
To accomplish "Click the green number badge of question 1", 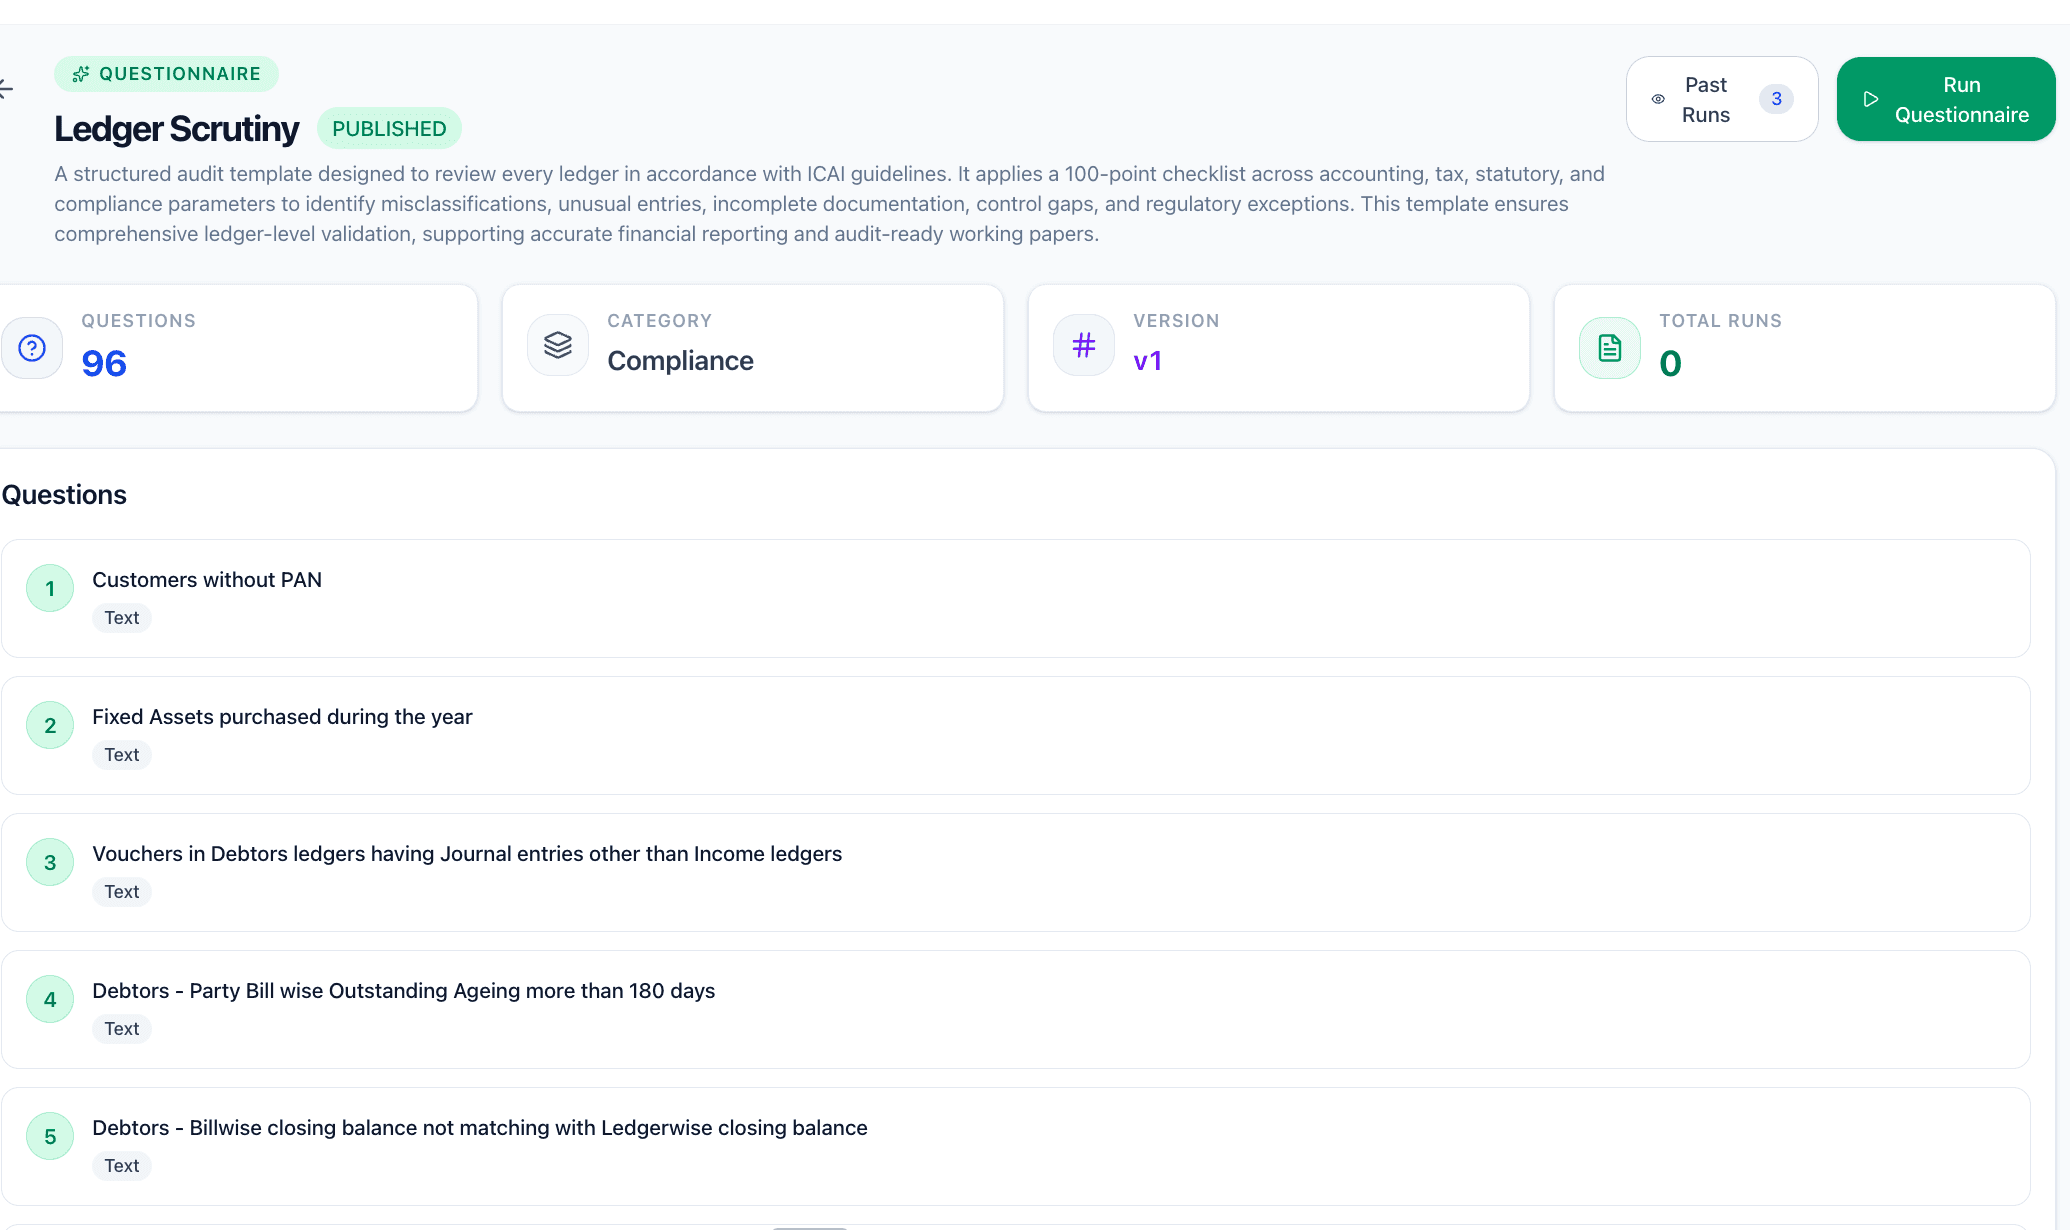I will pos(50,588).
